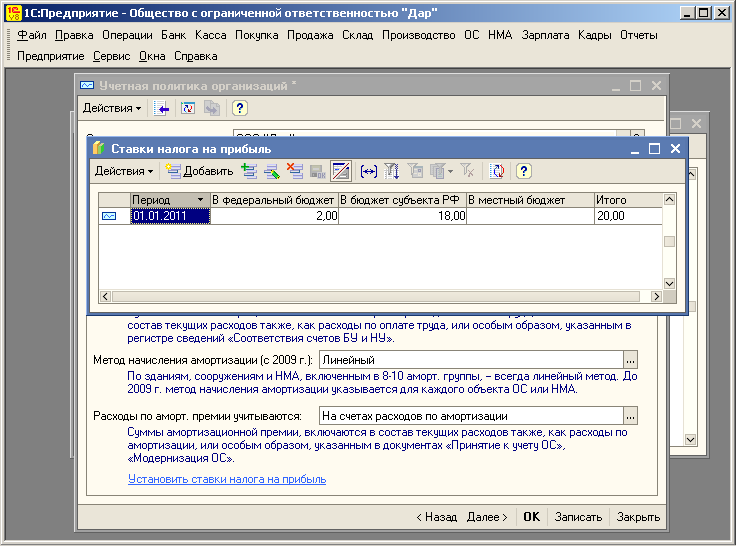Select the 18,00 regional budget cell
The image size is (736, 546).
tap(402, 216)
